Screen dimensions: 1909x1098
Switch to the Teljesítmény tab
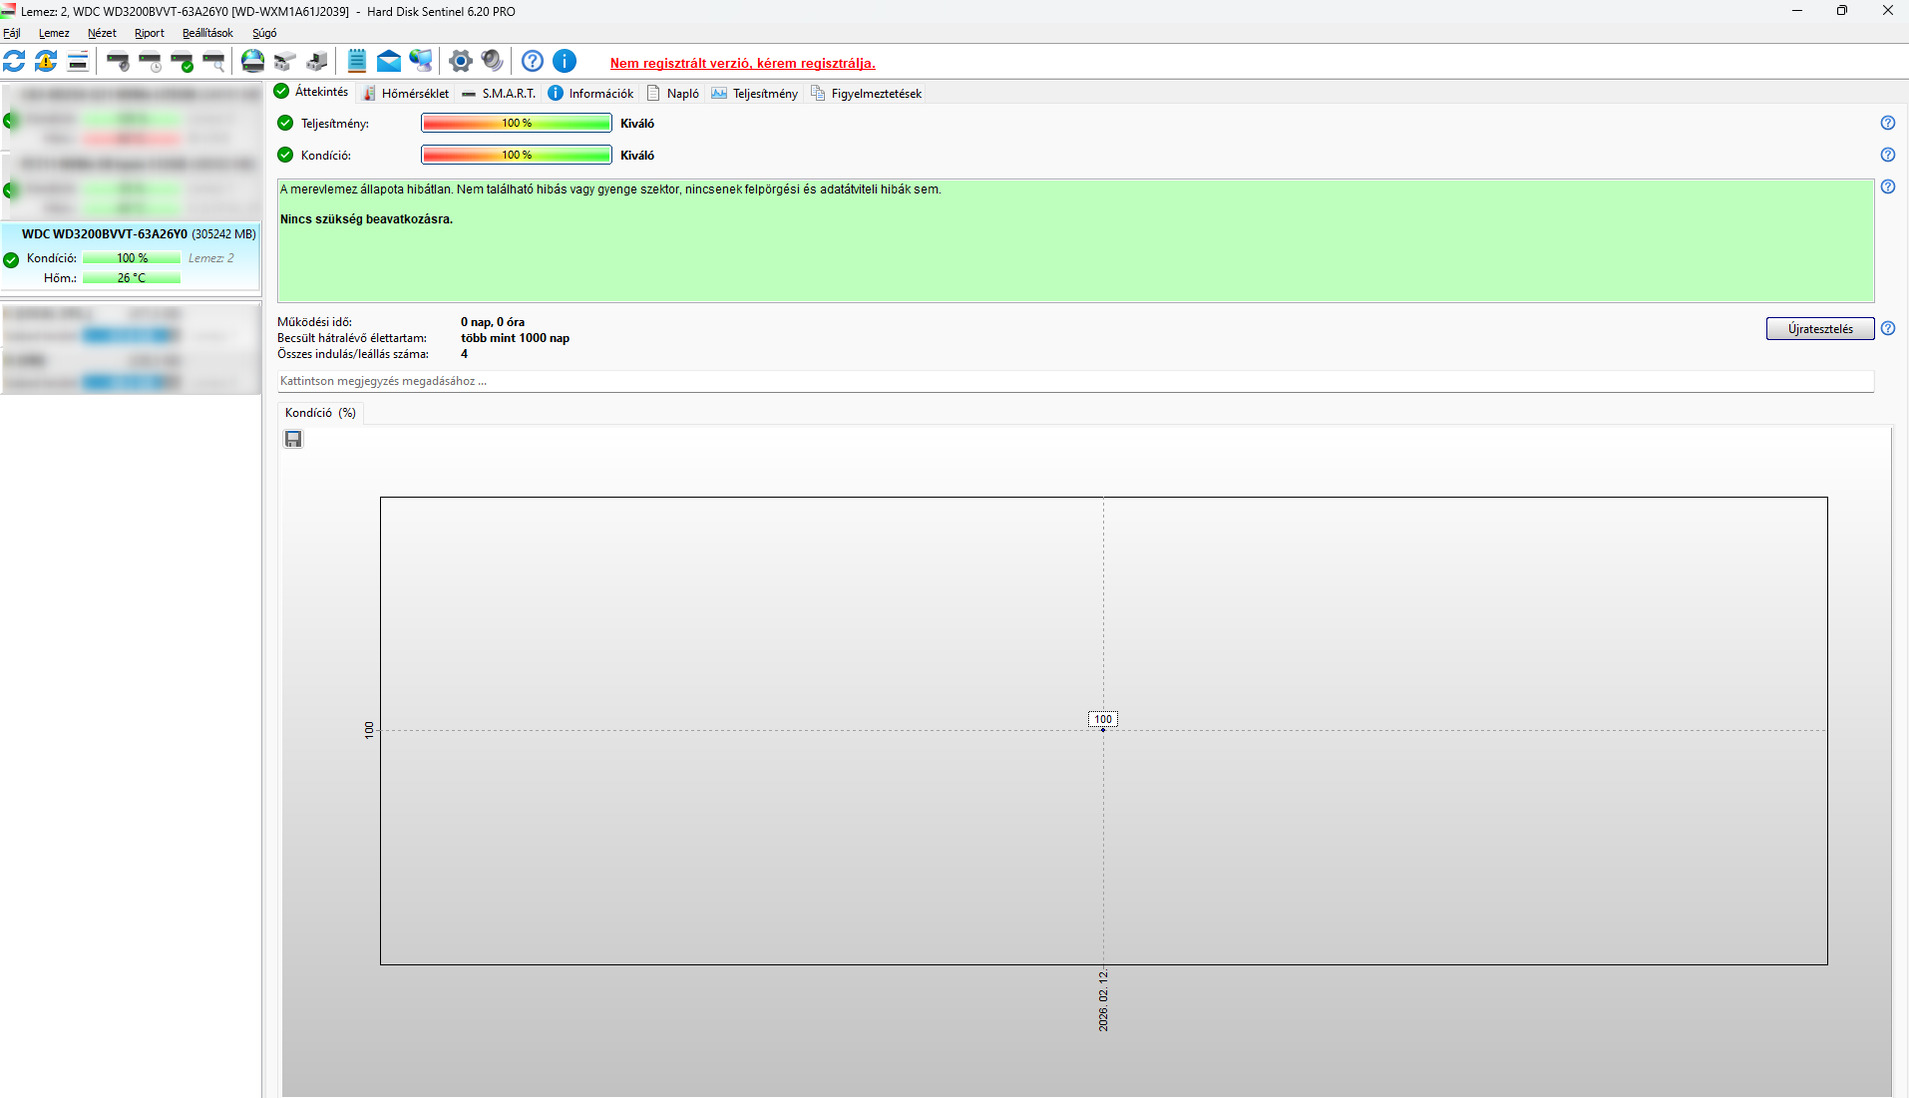pyautogui.click(x=755, y=93)
